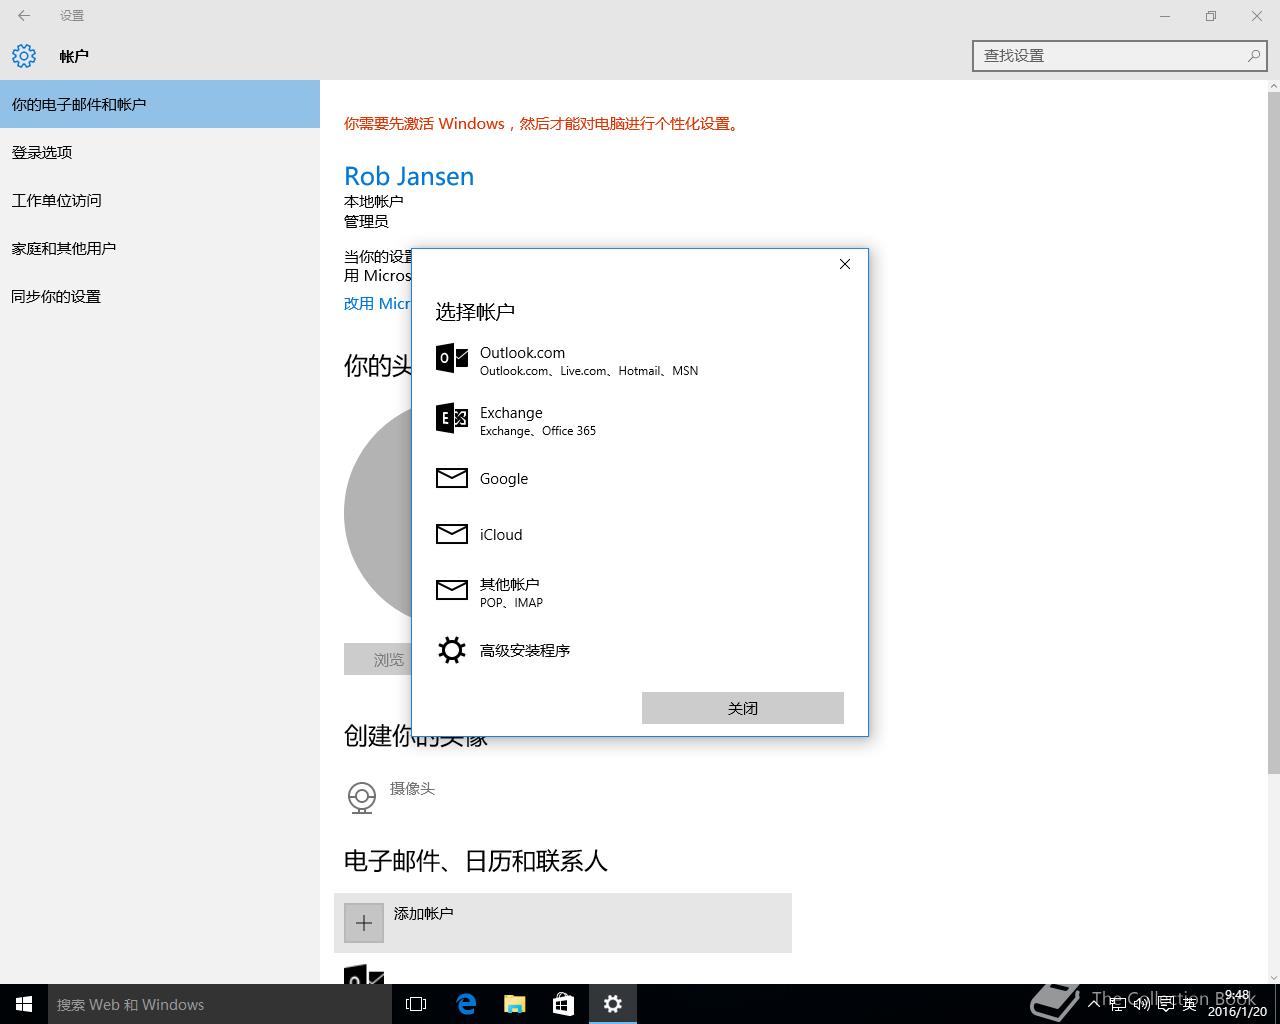This screenshot has width=1280, height=1024.
Task: Select the Google mail envelope icon
Action: tap(452, 478)
